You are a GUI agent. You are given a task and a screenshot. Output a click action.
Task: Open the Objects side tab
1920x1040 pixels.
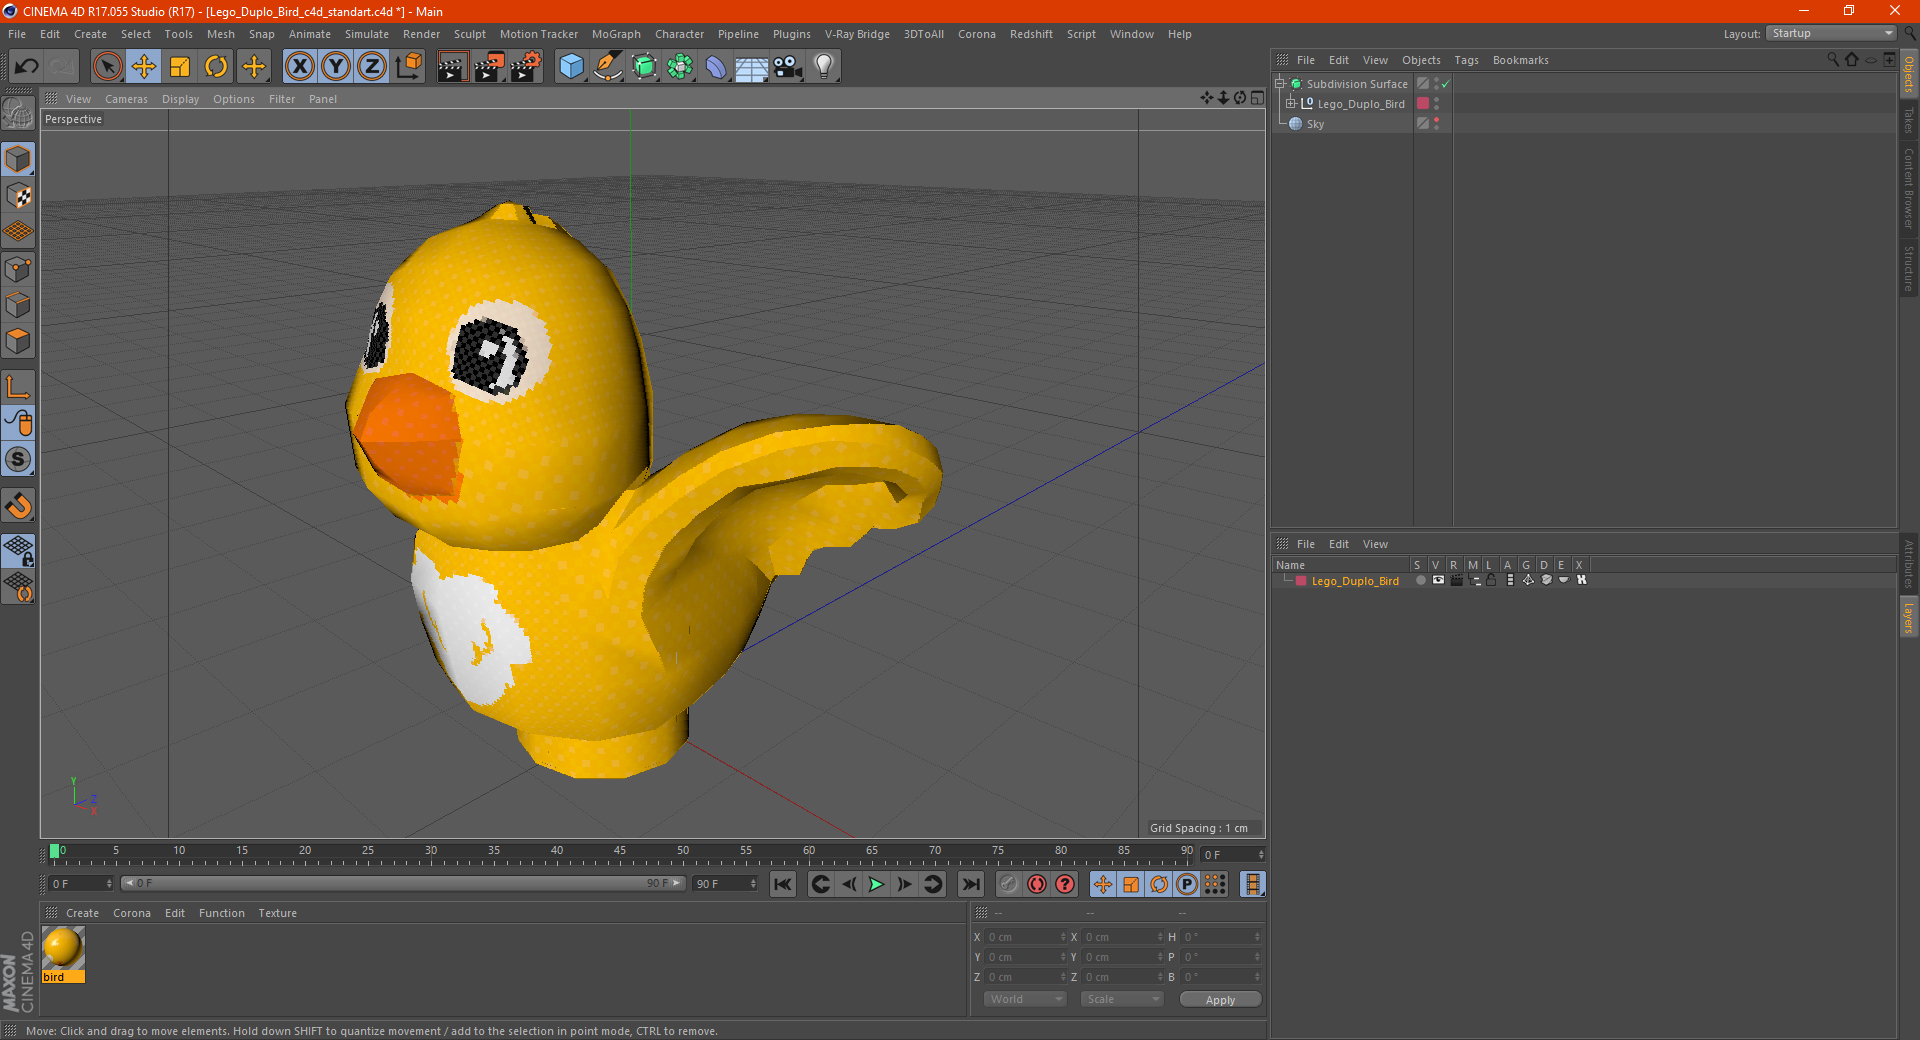coord(1909,74)
